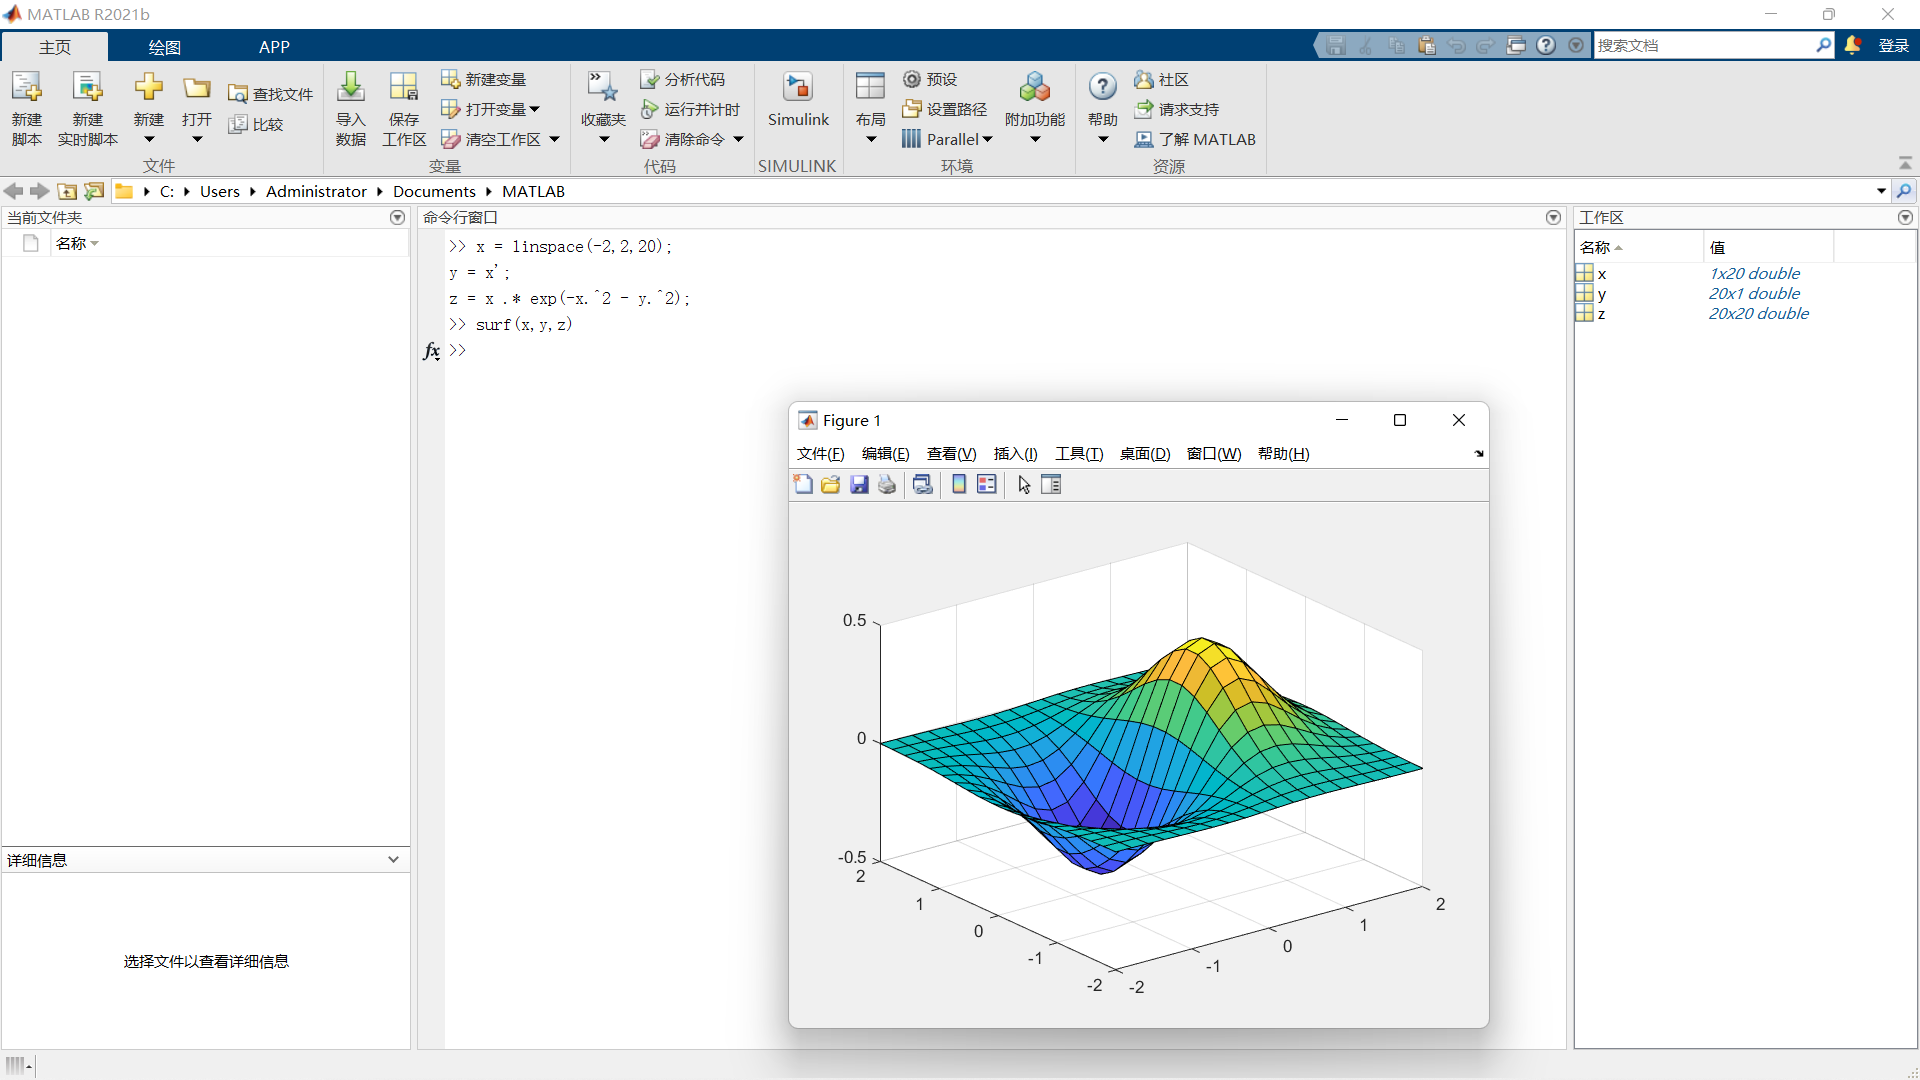Click Learn MATLAB (了解 MATLAB)
1920x1080 pixels.
point(1195,139)
